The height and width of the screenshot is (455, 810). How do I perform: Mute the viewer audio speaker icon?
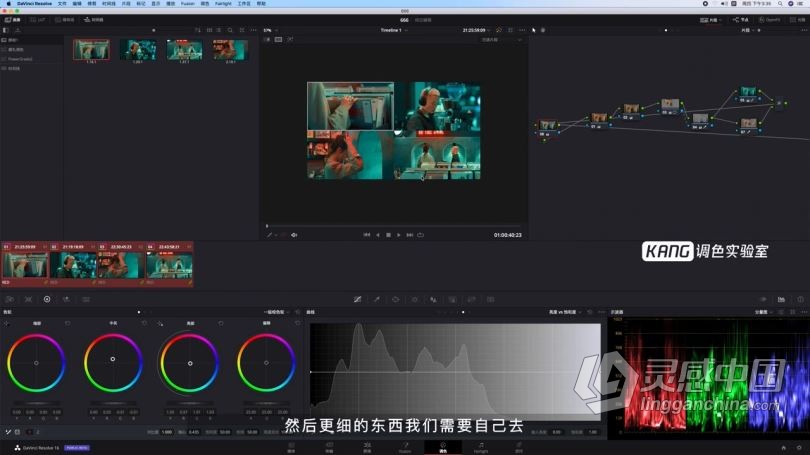(294, 235)
